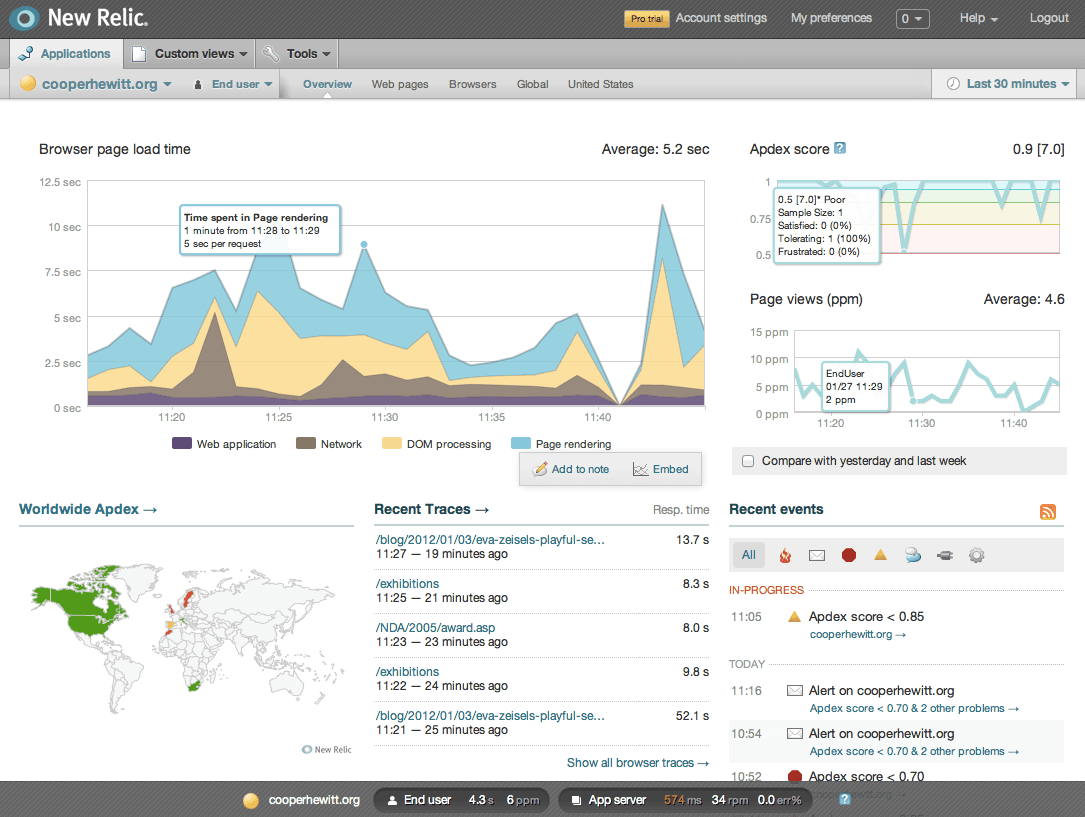Viewport: 1085px width, 817px height.
Task: Open the Recent Traces page
Action: coord(432,509)
